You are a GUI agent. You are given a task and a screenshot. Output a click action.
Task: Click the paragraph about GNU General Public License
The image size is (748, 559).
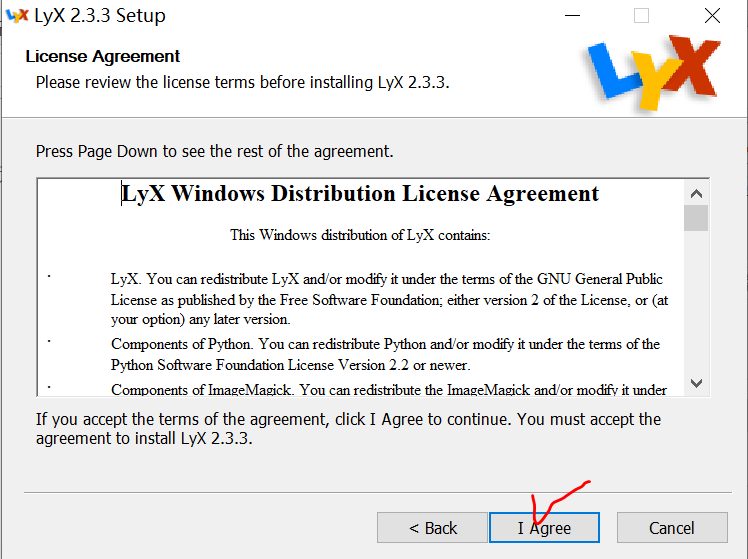[389, 299]
